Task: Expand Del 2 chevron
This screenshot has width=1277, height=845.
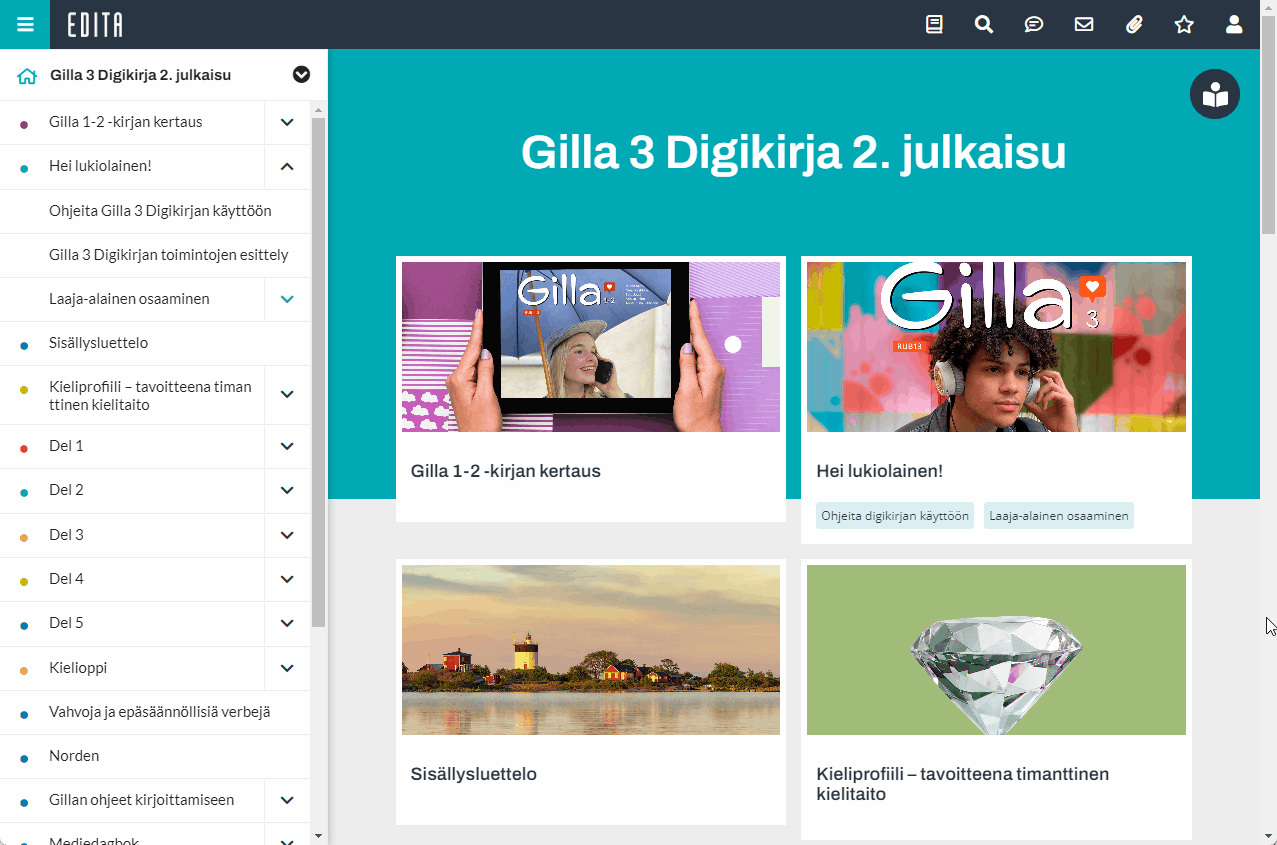Action: click(x=287, y=490)
